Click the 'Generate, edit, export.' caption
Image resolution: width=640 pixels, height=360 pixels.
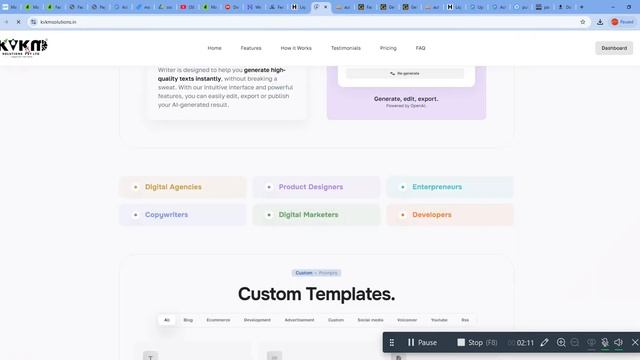point(406,99)
